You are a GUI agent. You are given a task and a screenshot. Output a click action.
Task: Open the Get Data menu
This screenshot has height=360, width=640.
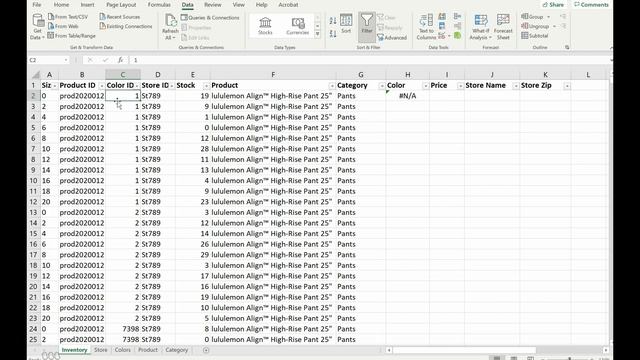pyautogui.click(x=37, y=27)
